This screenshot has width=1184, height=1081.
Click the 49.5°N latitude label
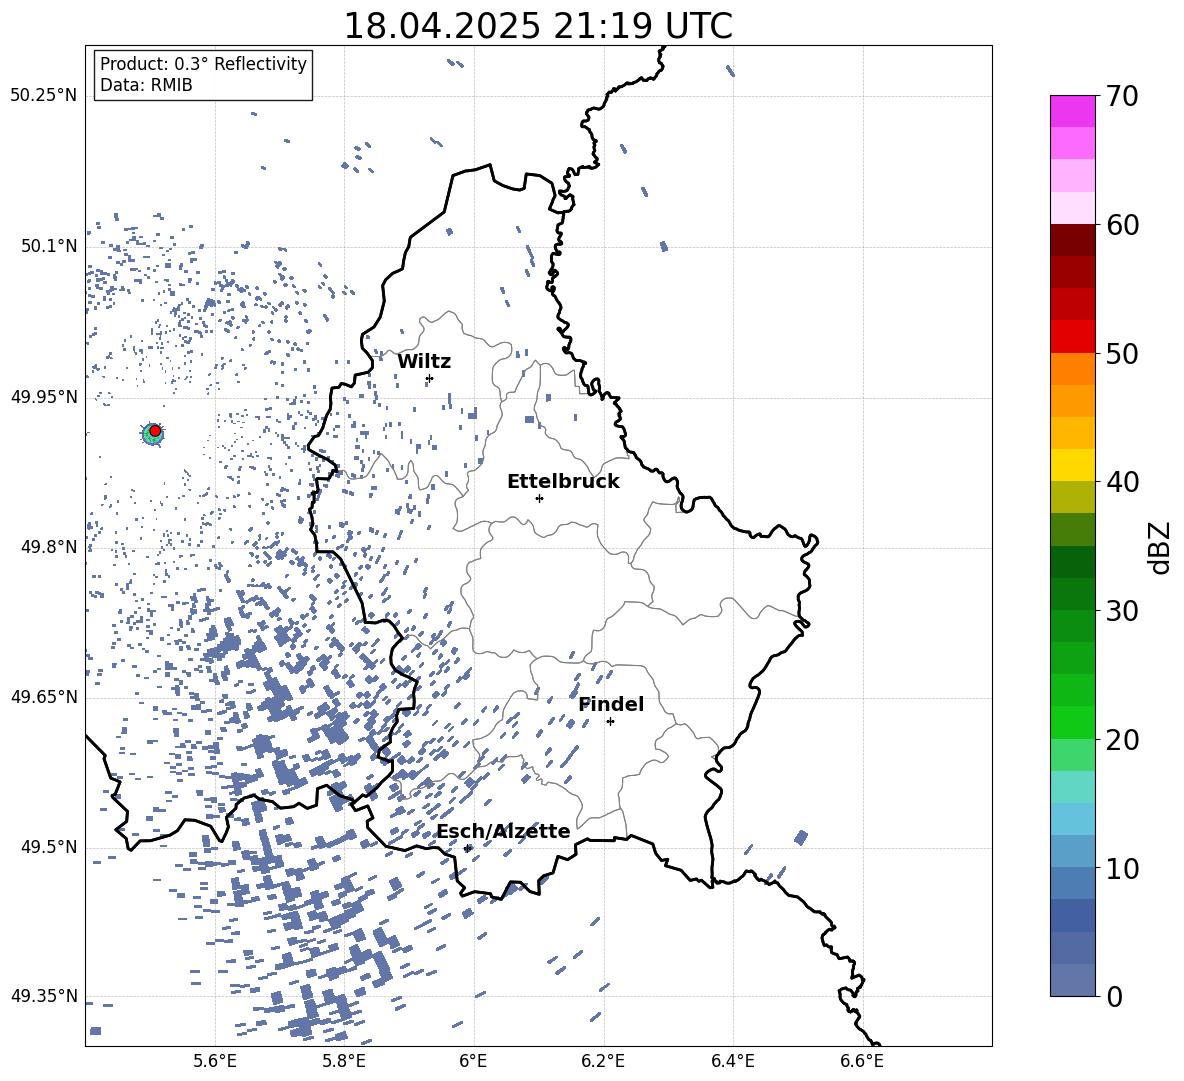49,847
